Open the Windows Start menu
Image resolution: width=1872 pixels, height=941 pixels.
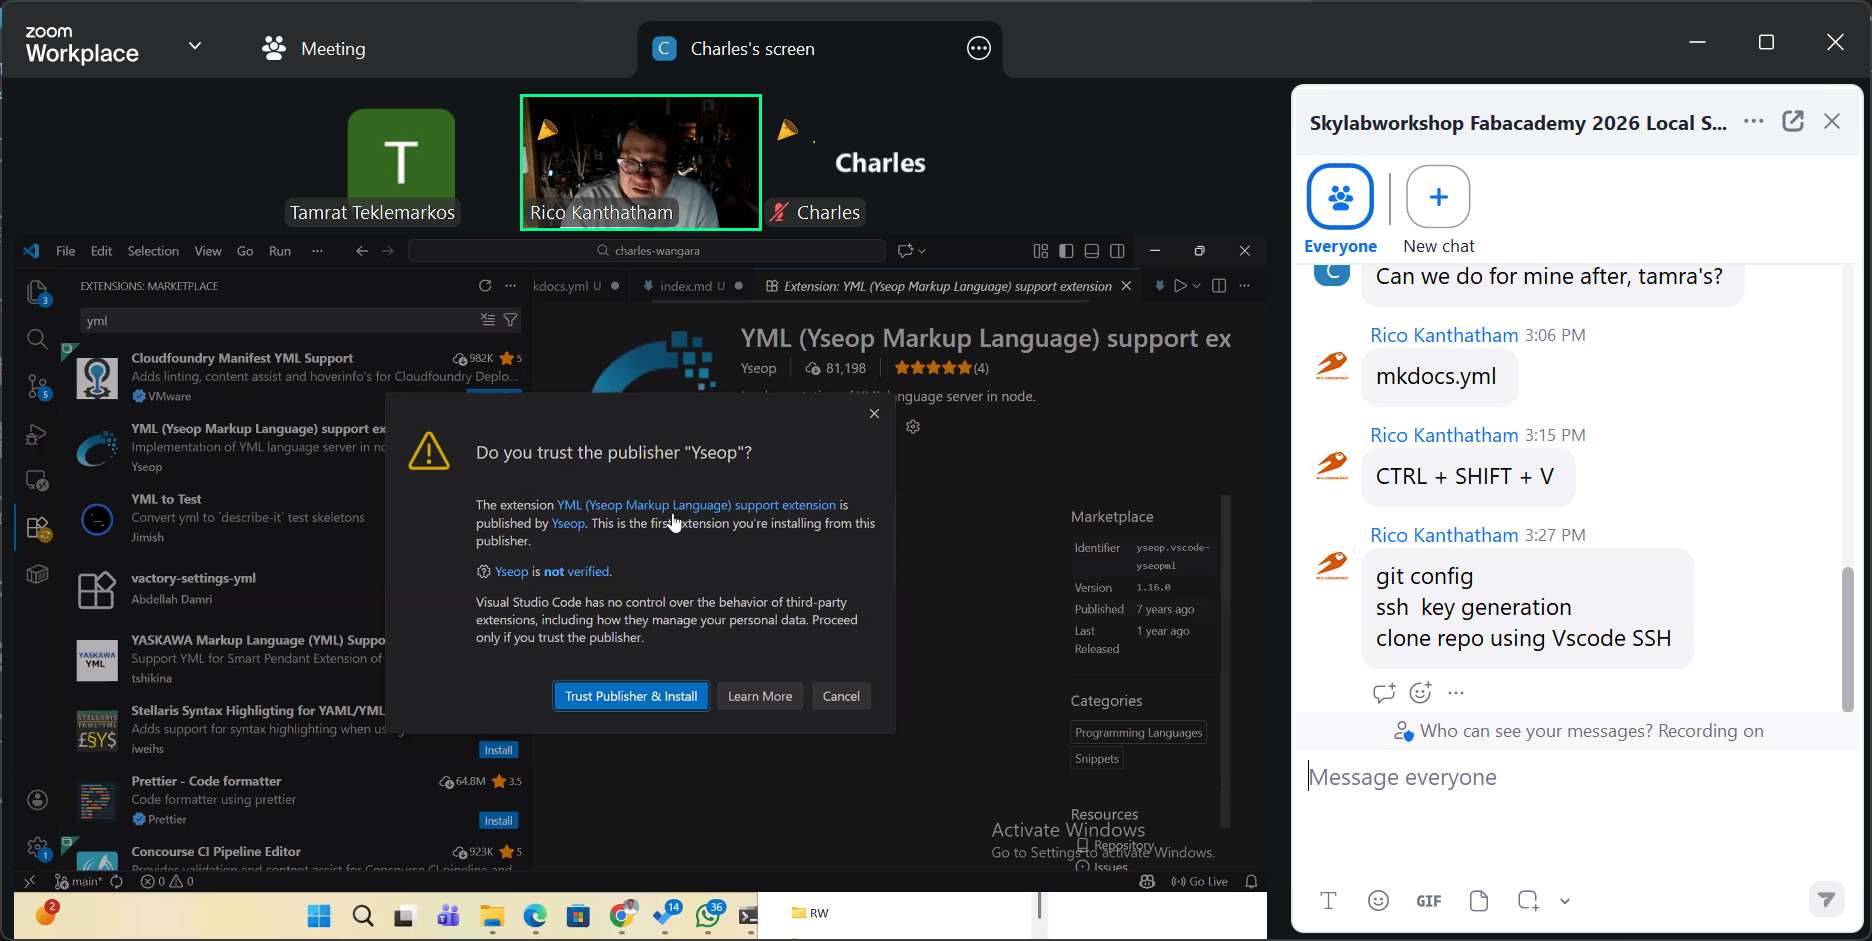[x=319, y=916]
